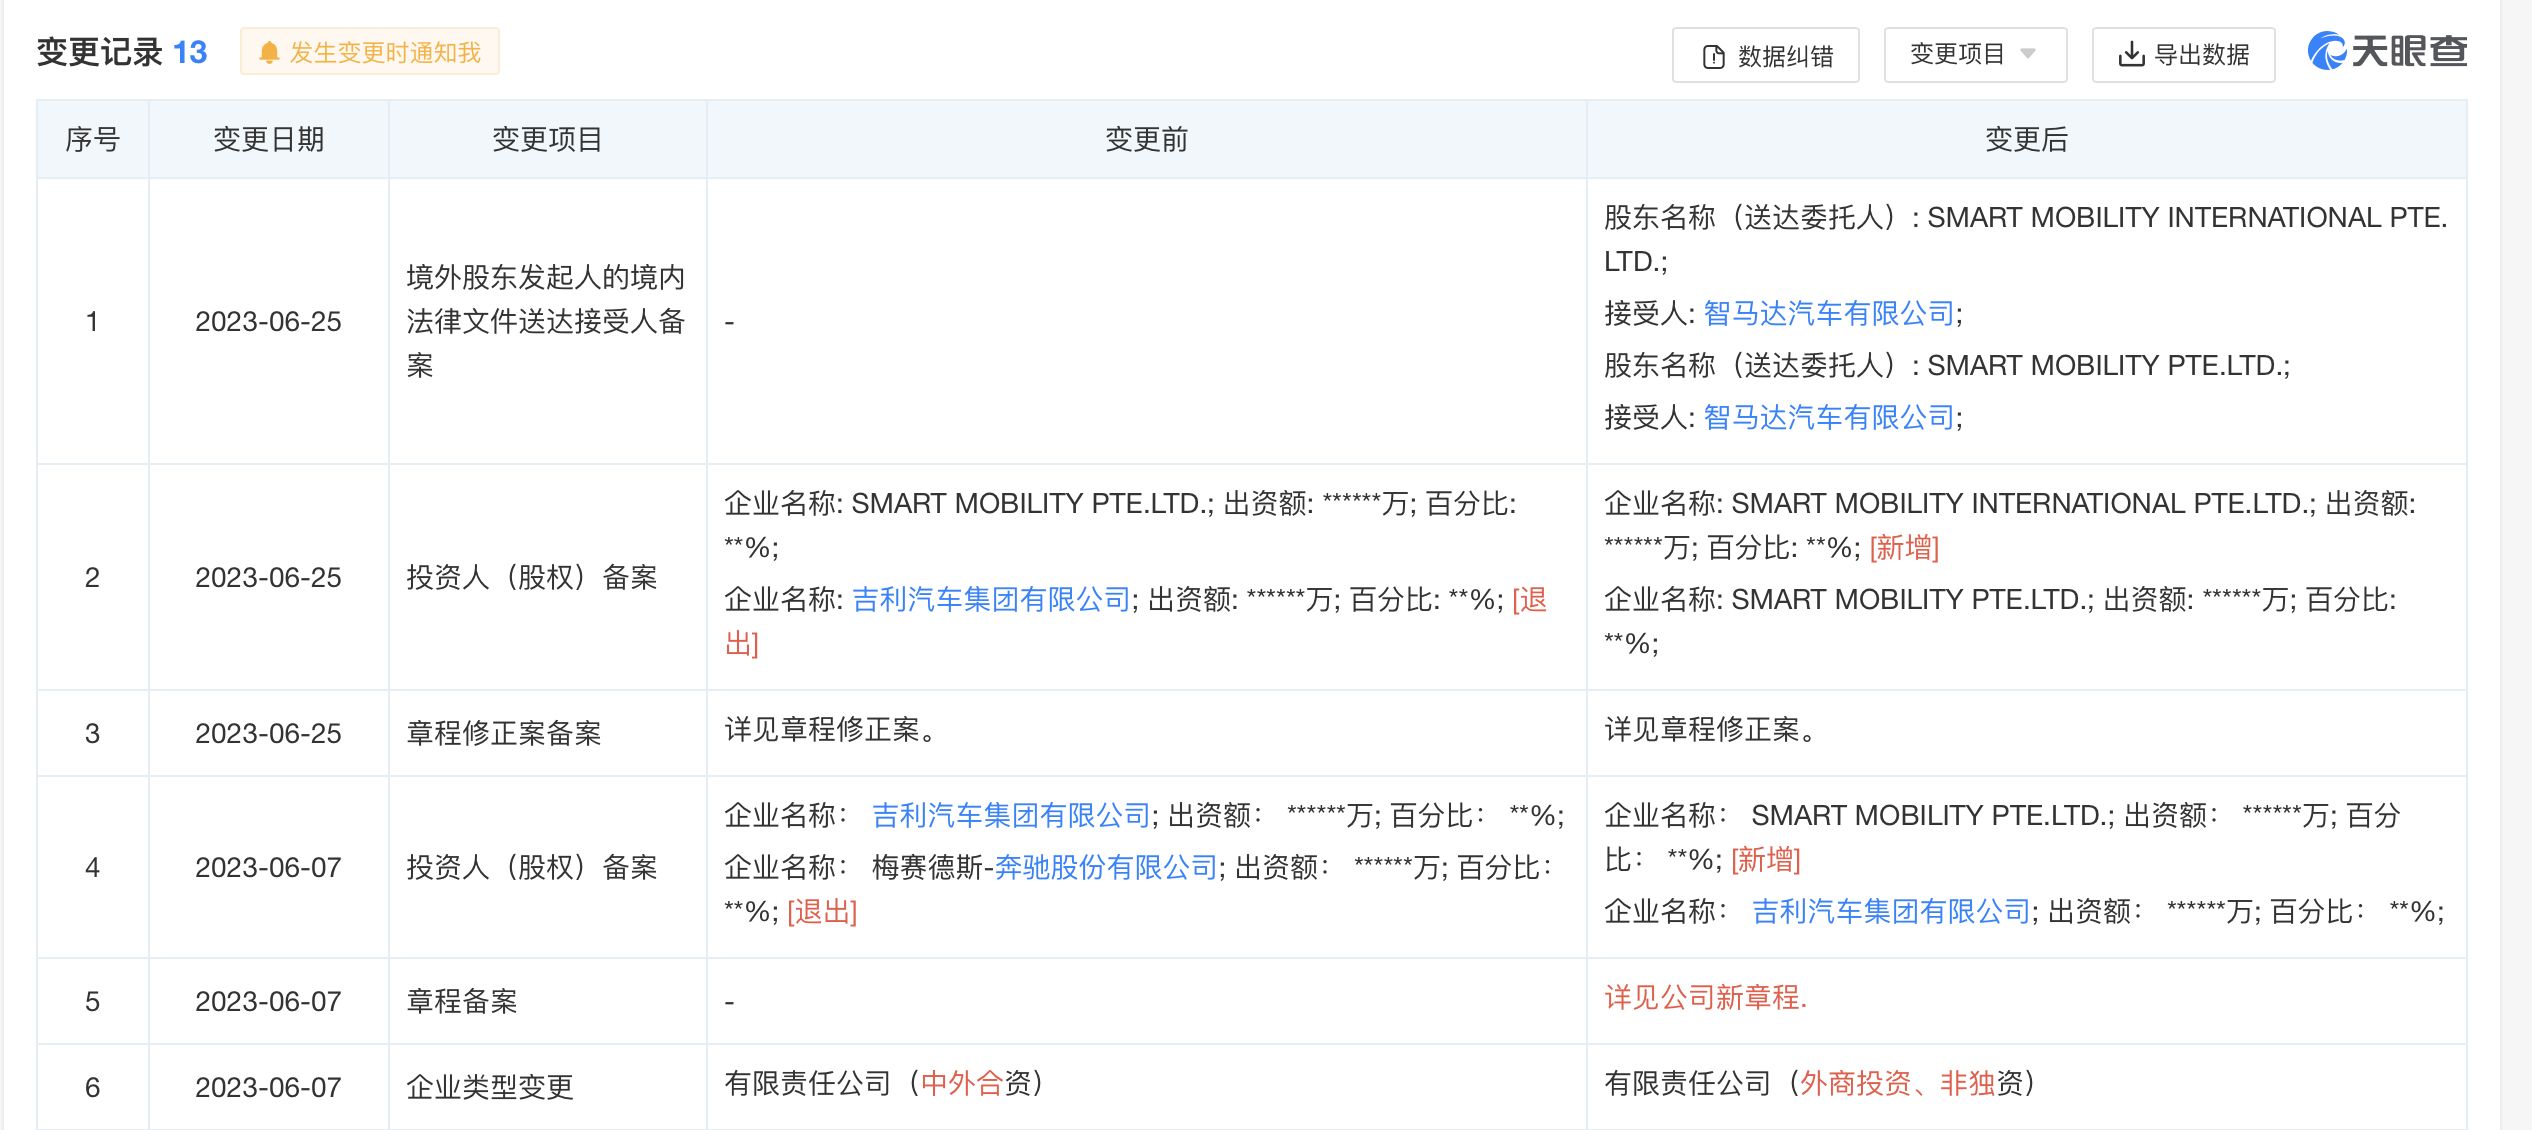
Task: Select date 2023-06-25 in row 3
Action: coord(268,734)
